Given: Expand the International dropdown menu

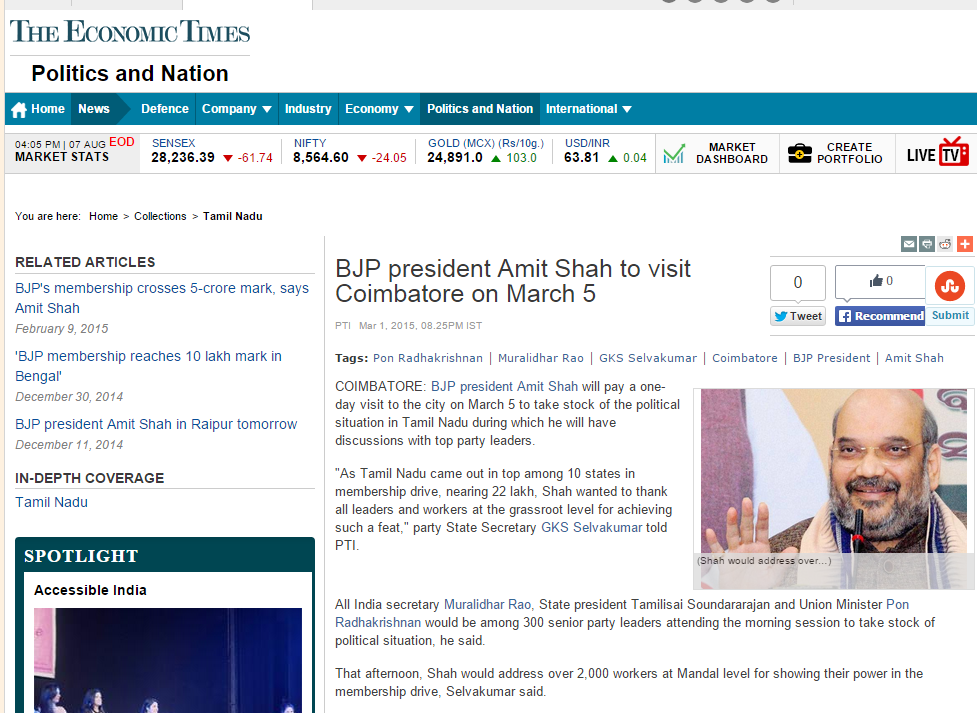Looking at the screenshot, I should [588, 109].
